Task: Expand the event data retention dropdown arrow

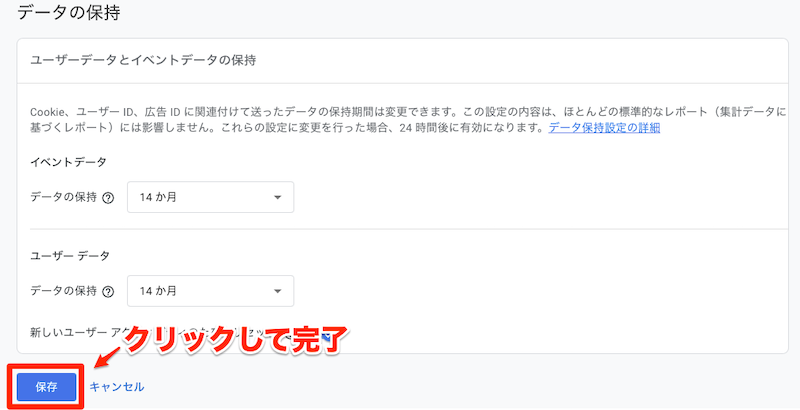Action: point(277,198)
